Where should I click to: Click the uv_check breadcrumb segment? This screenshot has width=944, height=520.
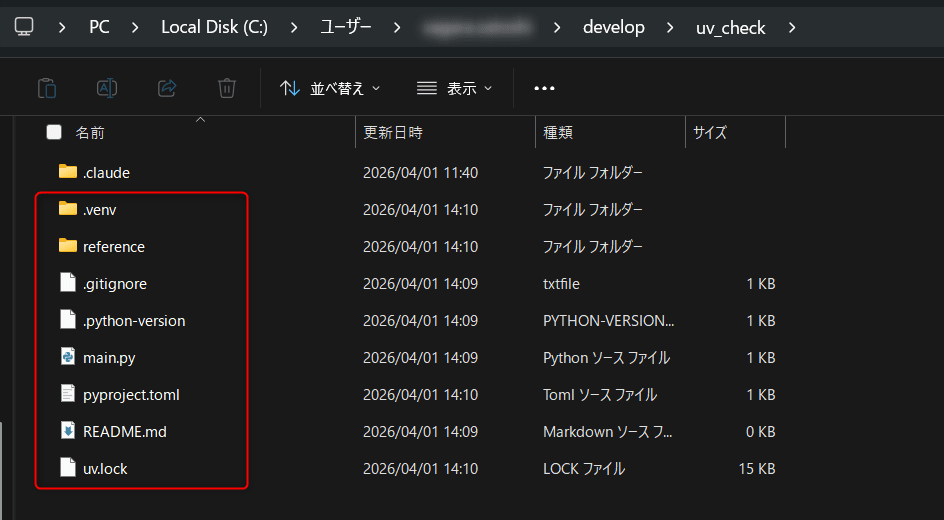point(730,28)
